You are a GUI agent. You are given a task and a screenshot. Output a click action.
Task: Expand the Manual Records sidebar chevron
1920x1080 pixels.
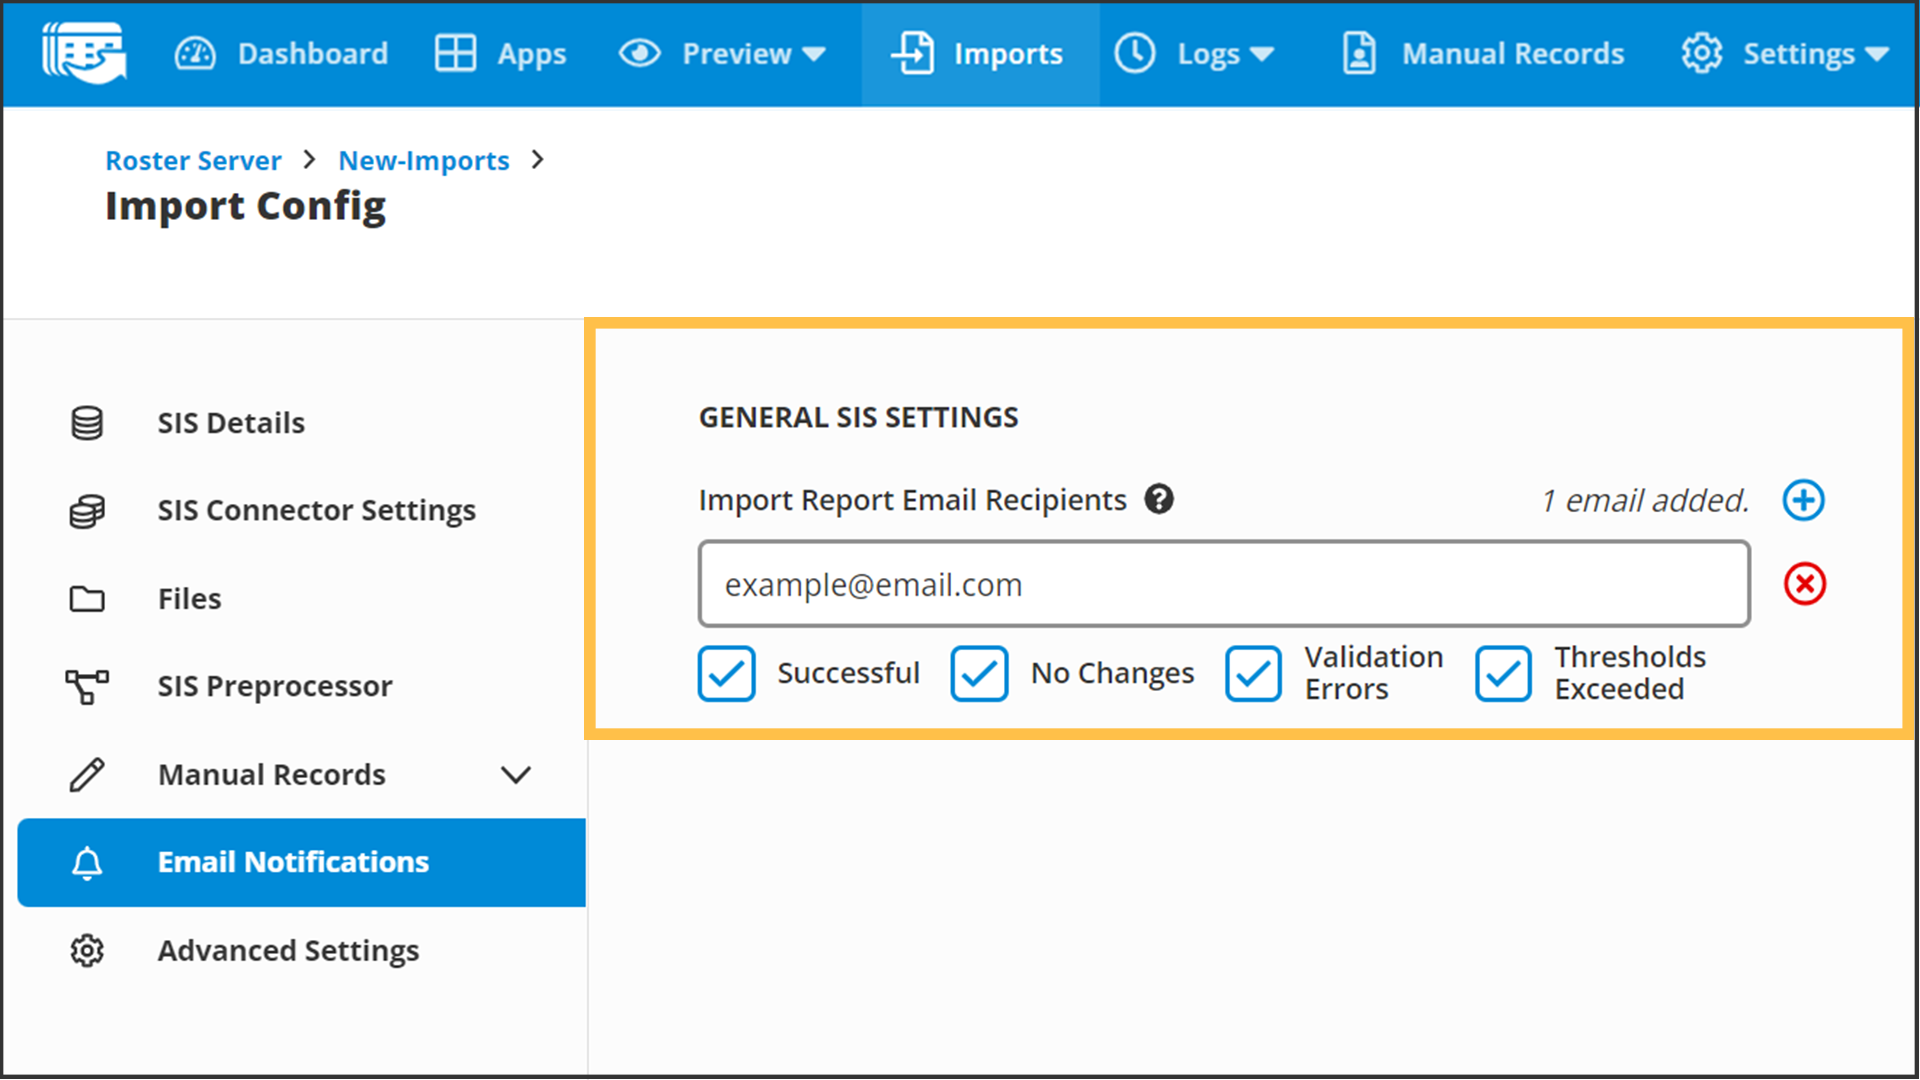(x=516, y=775)
